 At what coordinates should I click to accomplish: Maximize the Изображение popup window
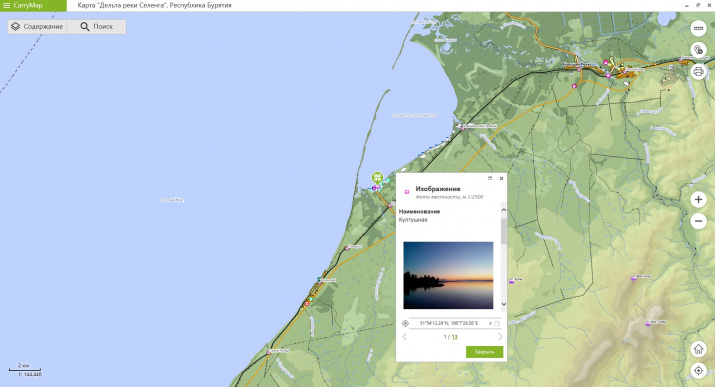[x=490, y=178]
